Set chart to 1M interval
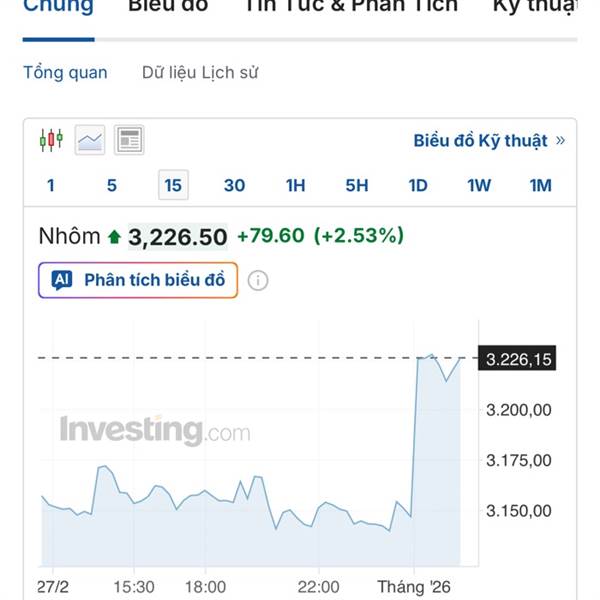 pos(540,185)
